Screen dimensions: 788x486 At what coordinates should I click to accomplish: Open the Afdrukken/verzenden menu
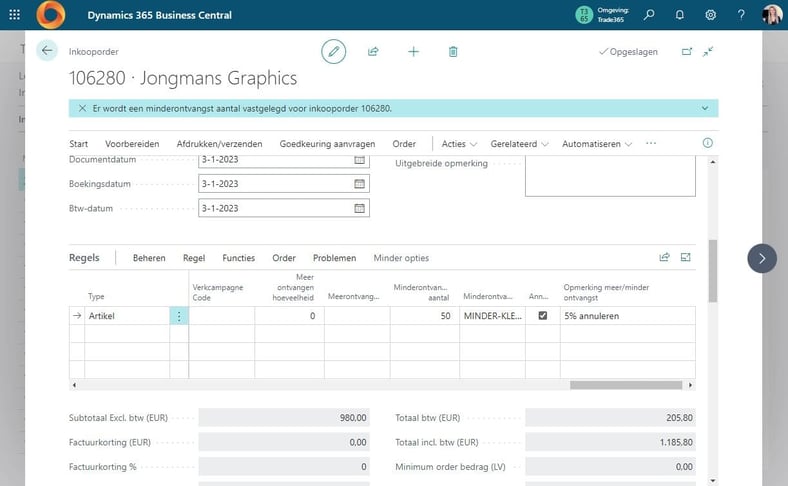click(219, 144)
